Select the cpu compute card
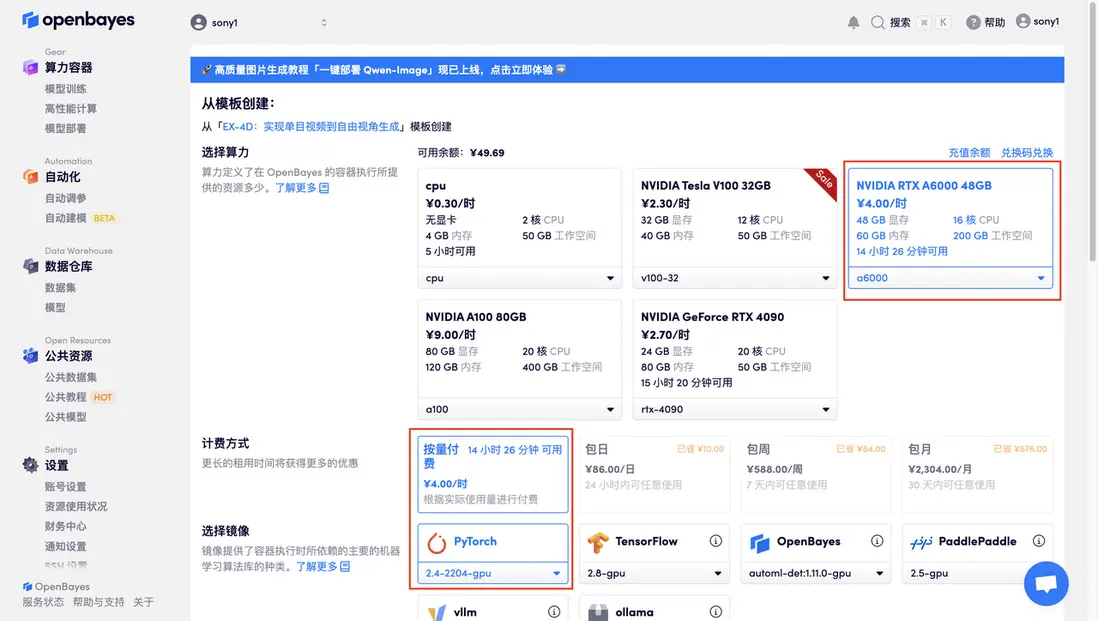1098x621 pixels. coord(520,226)
